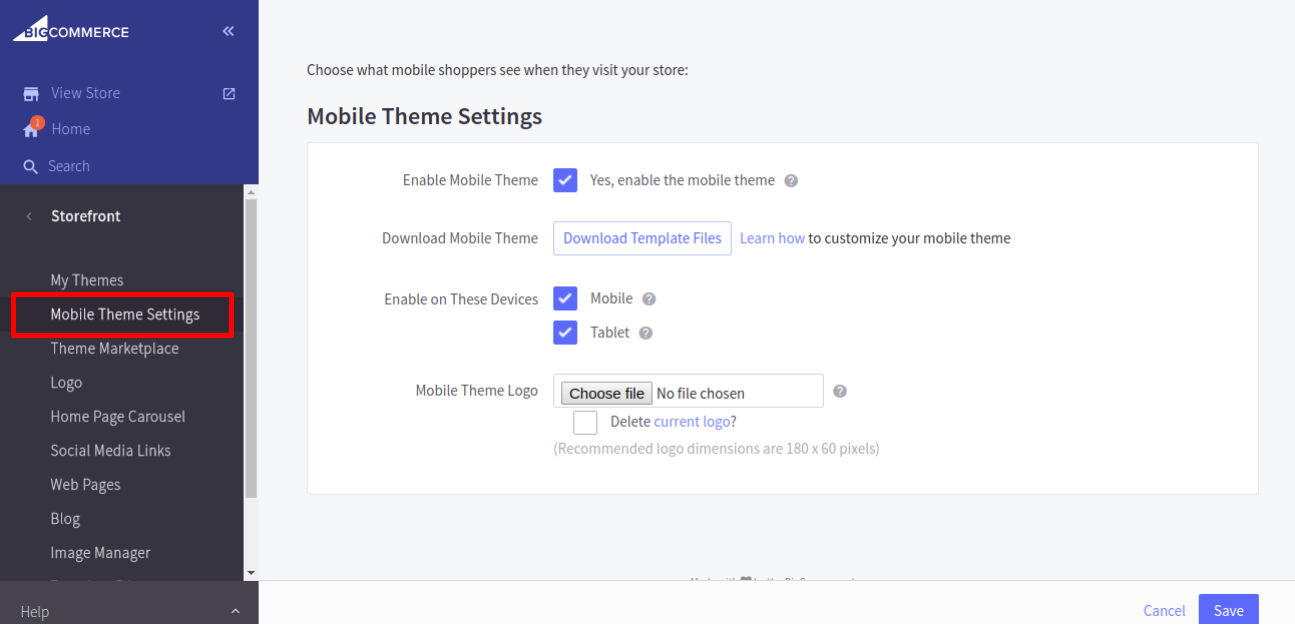Click the BigCommerce logo
The height and width of the screenshot is (630, 1295).
[x=71, y=30]
